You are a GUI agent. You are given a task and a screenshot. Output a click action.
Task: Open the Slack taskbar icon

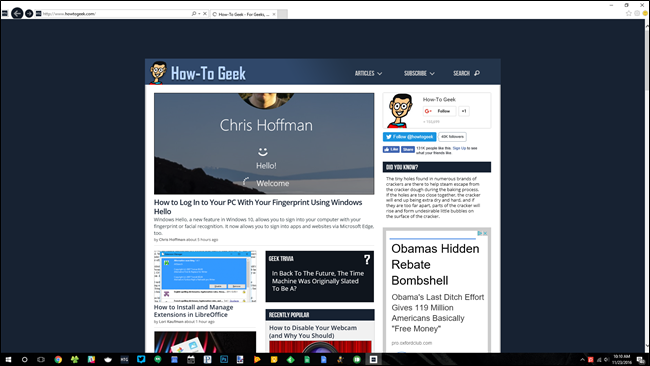click(x=91, y=359)
